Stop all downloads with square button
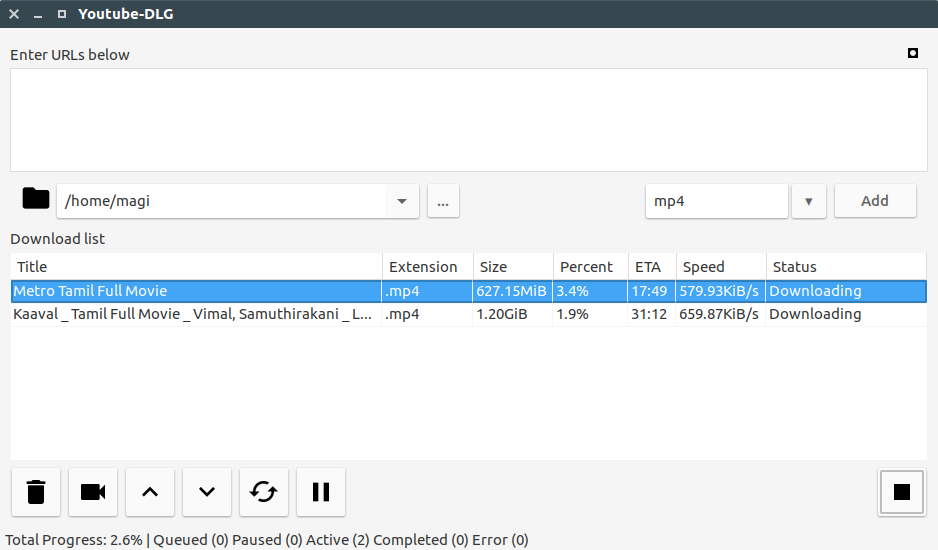This screenshot has width=938, height=550. (x=902, y=492)
